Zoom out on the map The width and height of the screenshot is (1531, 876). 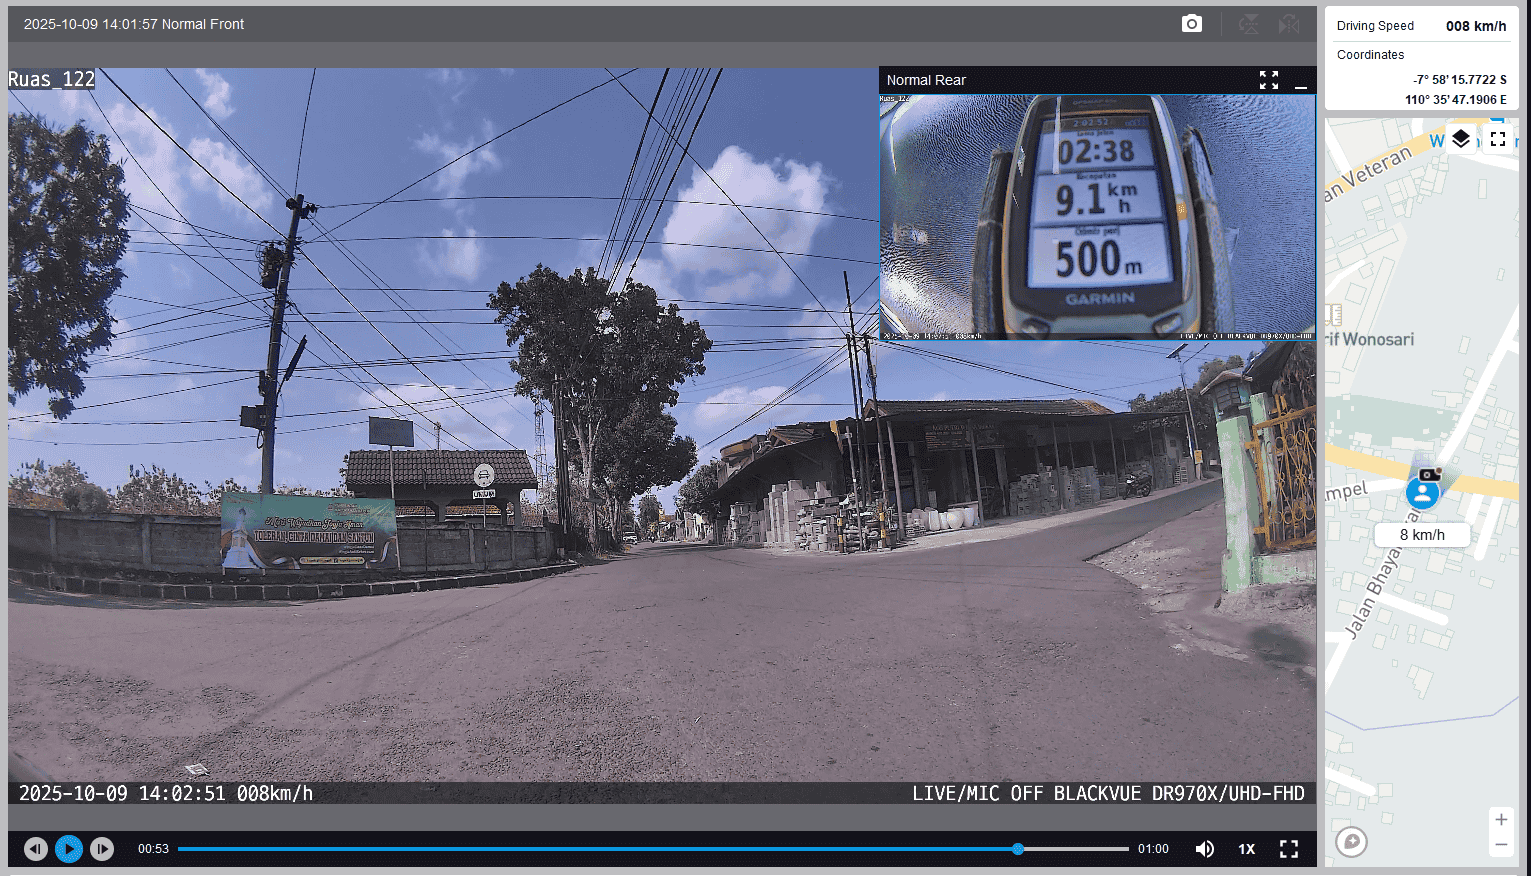pos(1500,845)
